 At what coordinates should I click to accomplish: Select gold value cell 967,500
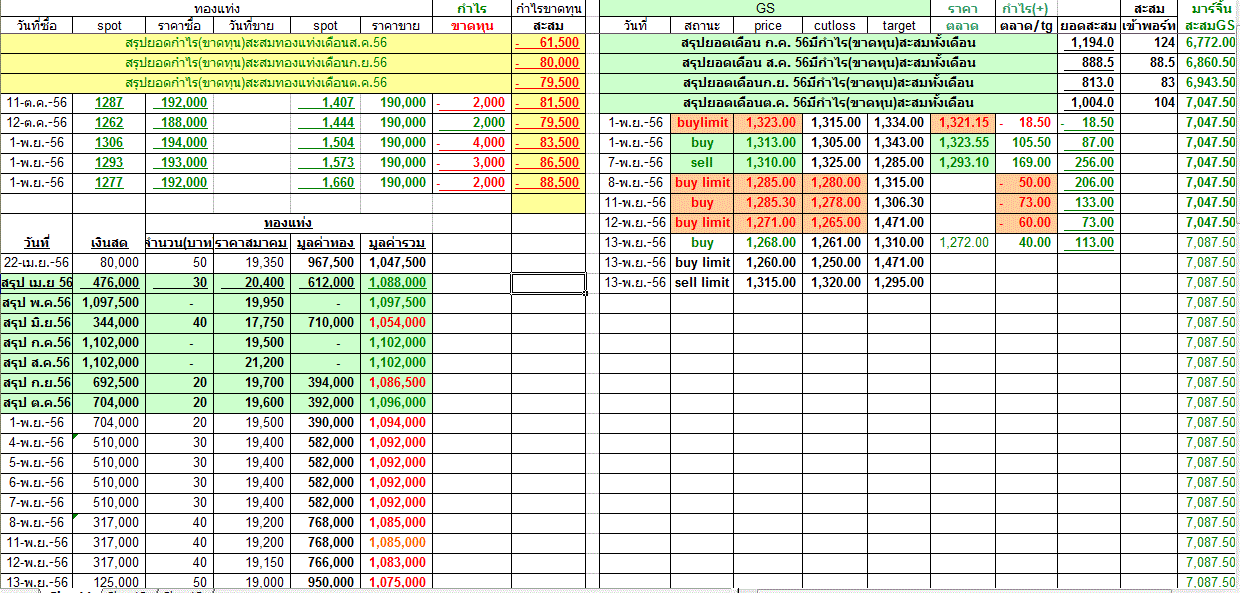tap(324, 262)
